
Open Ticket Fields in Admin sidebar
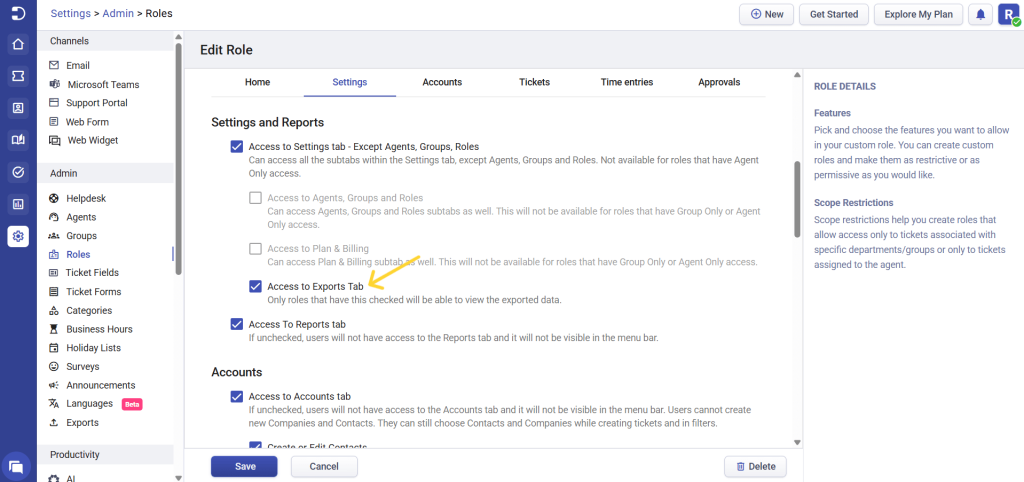(x=92, y=273)
